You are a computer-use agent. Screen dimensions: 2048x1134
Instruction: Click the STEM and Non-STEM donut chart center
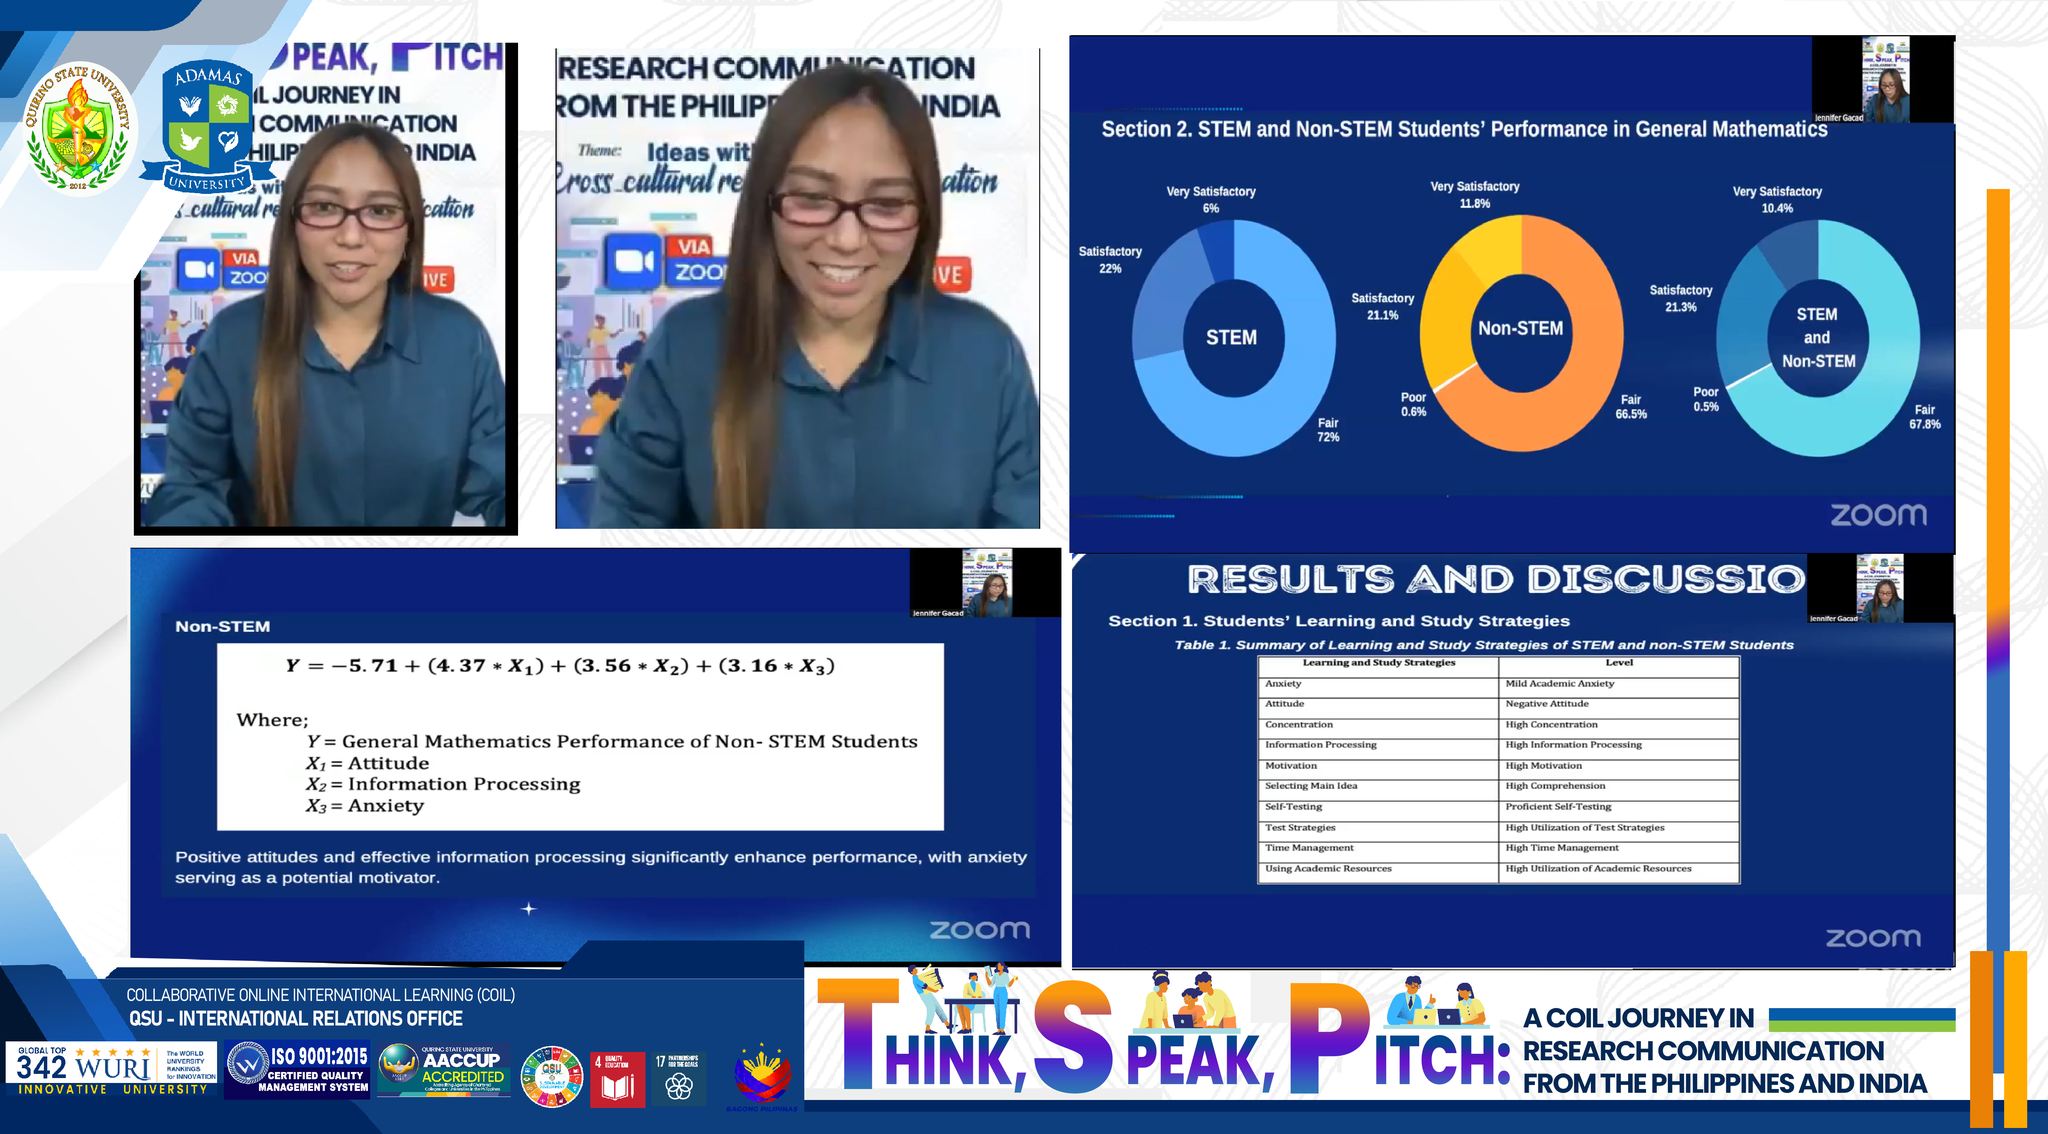tap(1818, 337)
